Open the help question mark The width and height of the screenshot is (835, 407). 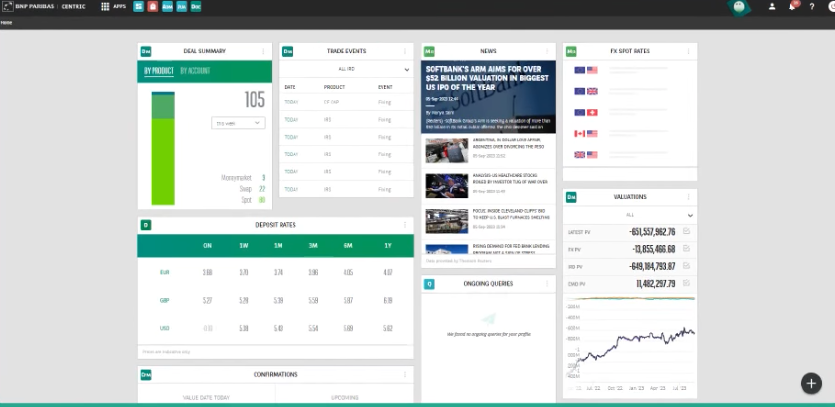[x=812, y=6]
